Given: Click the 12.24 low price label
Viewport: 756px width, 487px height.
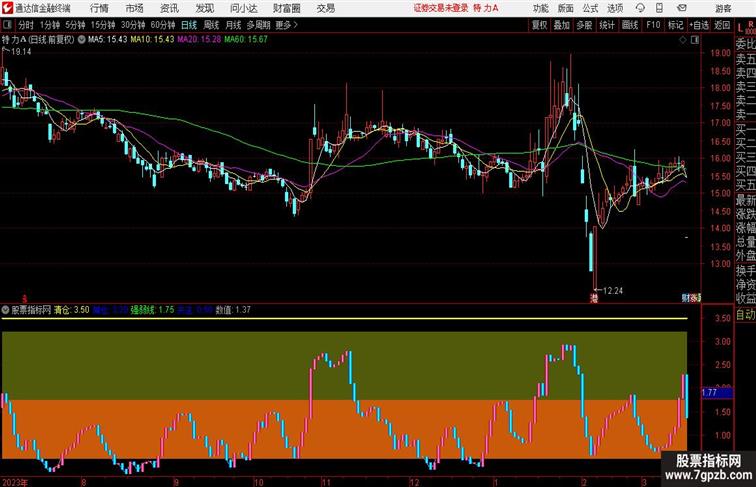Looking at the screenshot, I should click(612, 291).
